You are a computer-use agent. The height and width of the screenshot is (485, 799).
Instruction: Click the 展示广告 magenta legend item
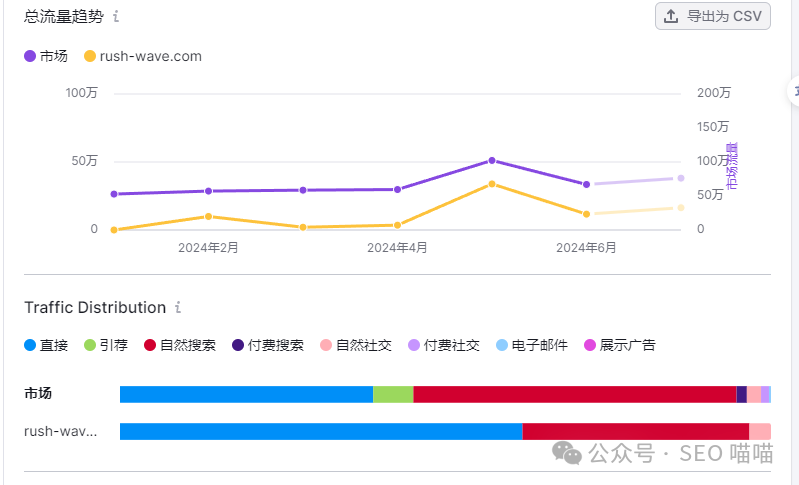[619, 345]
